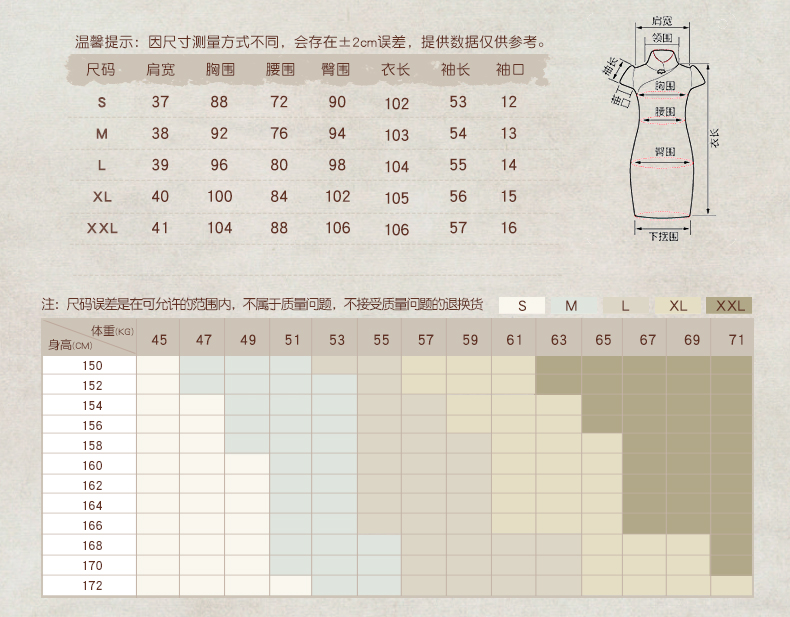790x617 pixels.
Task: Click the 体重/身高 corner header cell
Action: 90,338
